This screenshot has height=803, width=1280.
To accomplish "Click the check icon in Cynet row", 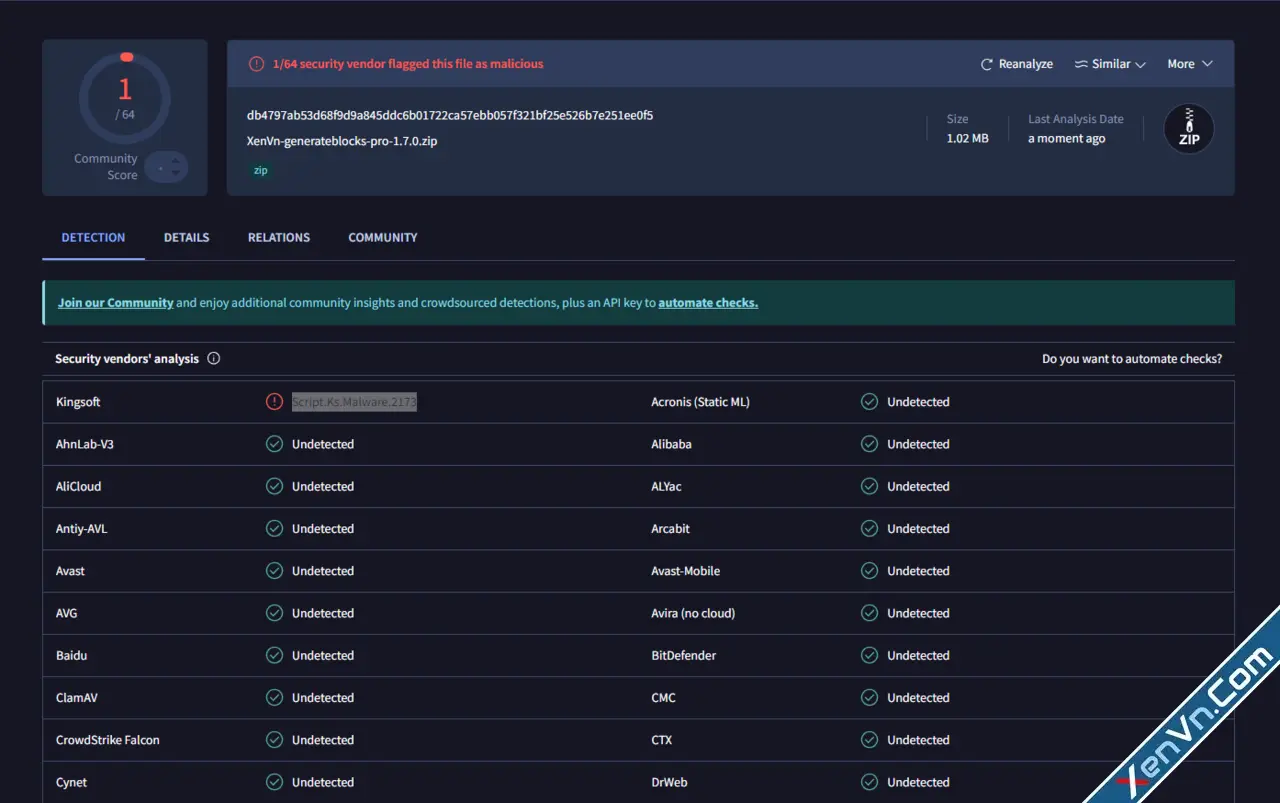I will click(274, 782).
